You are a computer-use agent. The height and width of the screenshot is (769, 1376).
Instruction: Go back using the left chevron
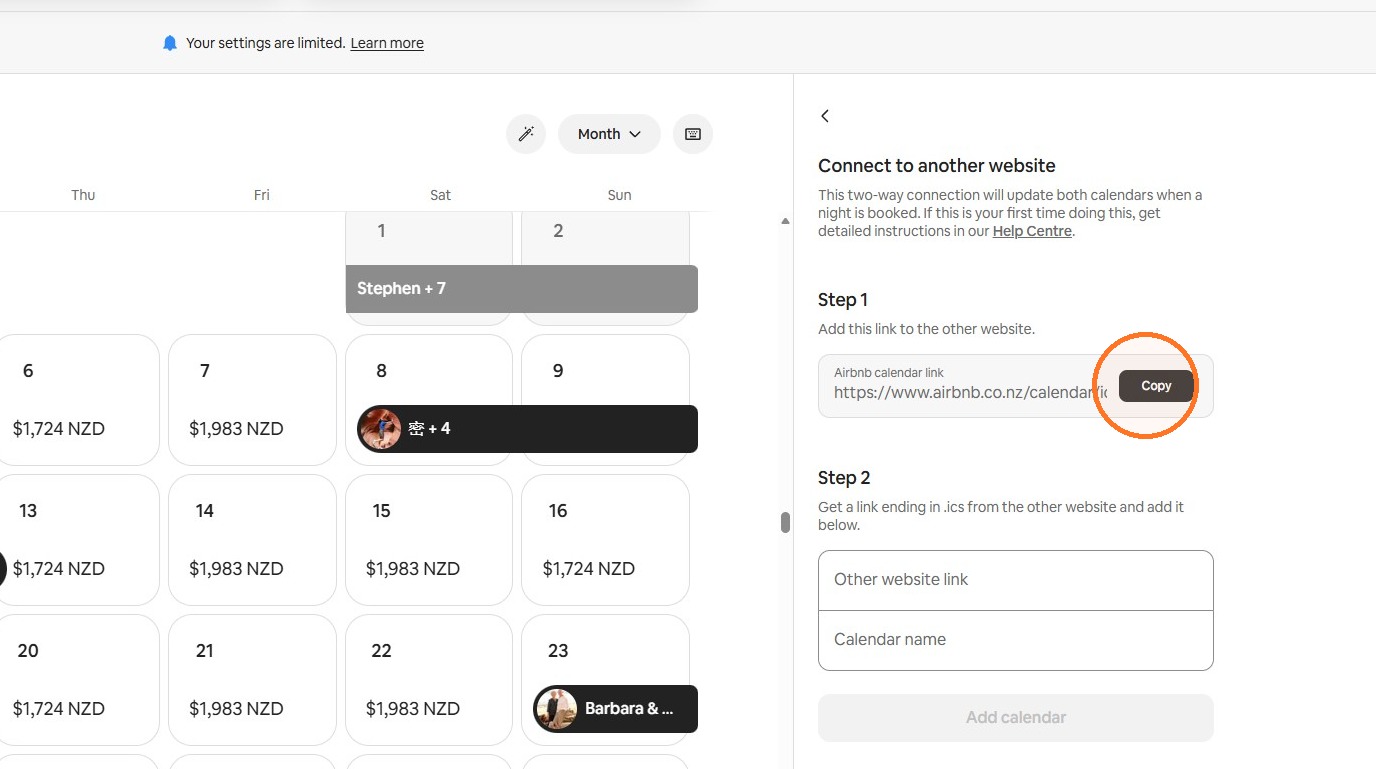coord(825,116)
